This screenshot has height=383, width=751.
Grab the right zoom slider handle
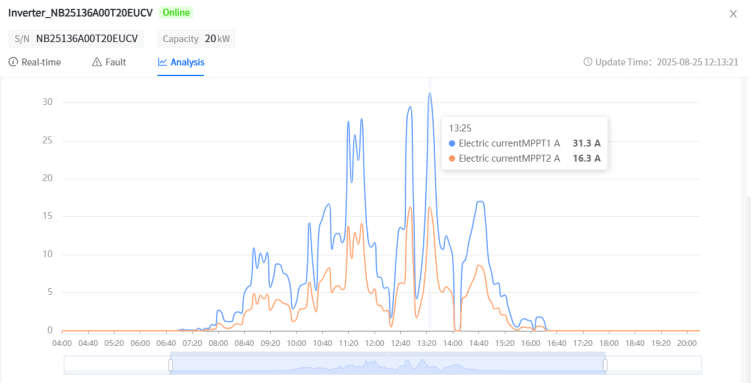pyautogui.click(x=605, y=365)
